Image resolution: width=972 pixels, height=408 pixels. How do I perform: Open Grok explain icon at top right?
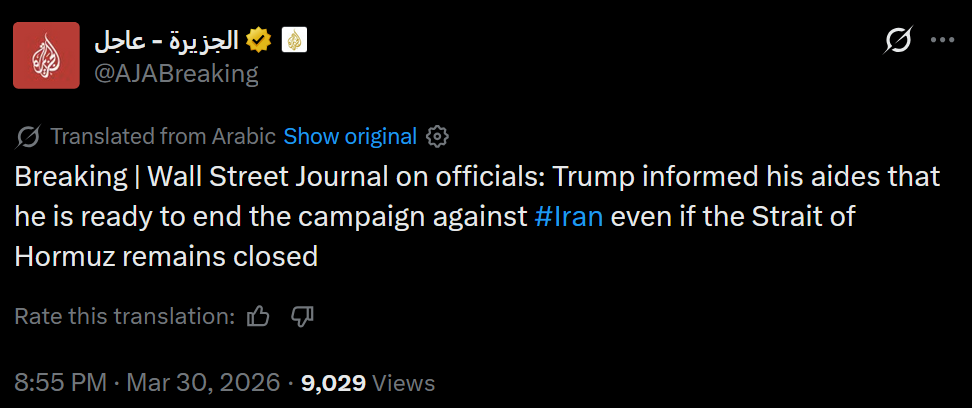click(898, 40)
